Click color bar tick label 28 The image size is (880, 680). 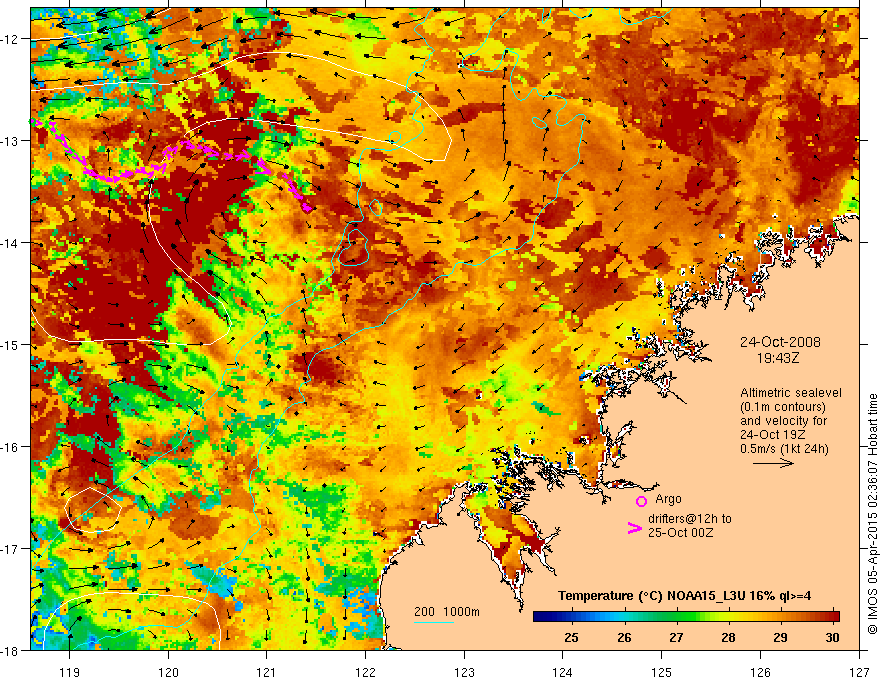tap(728, 637)
